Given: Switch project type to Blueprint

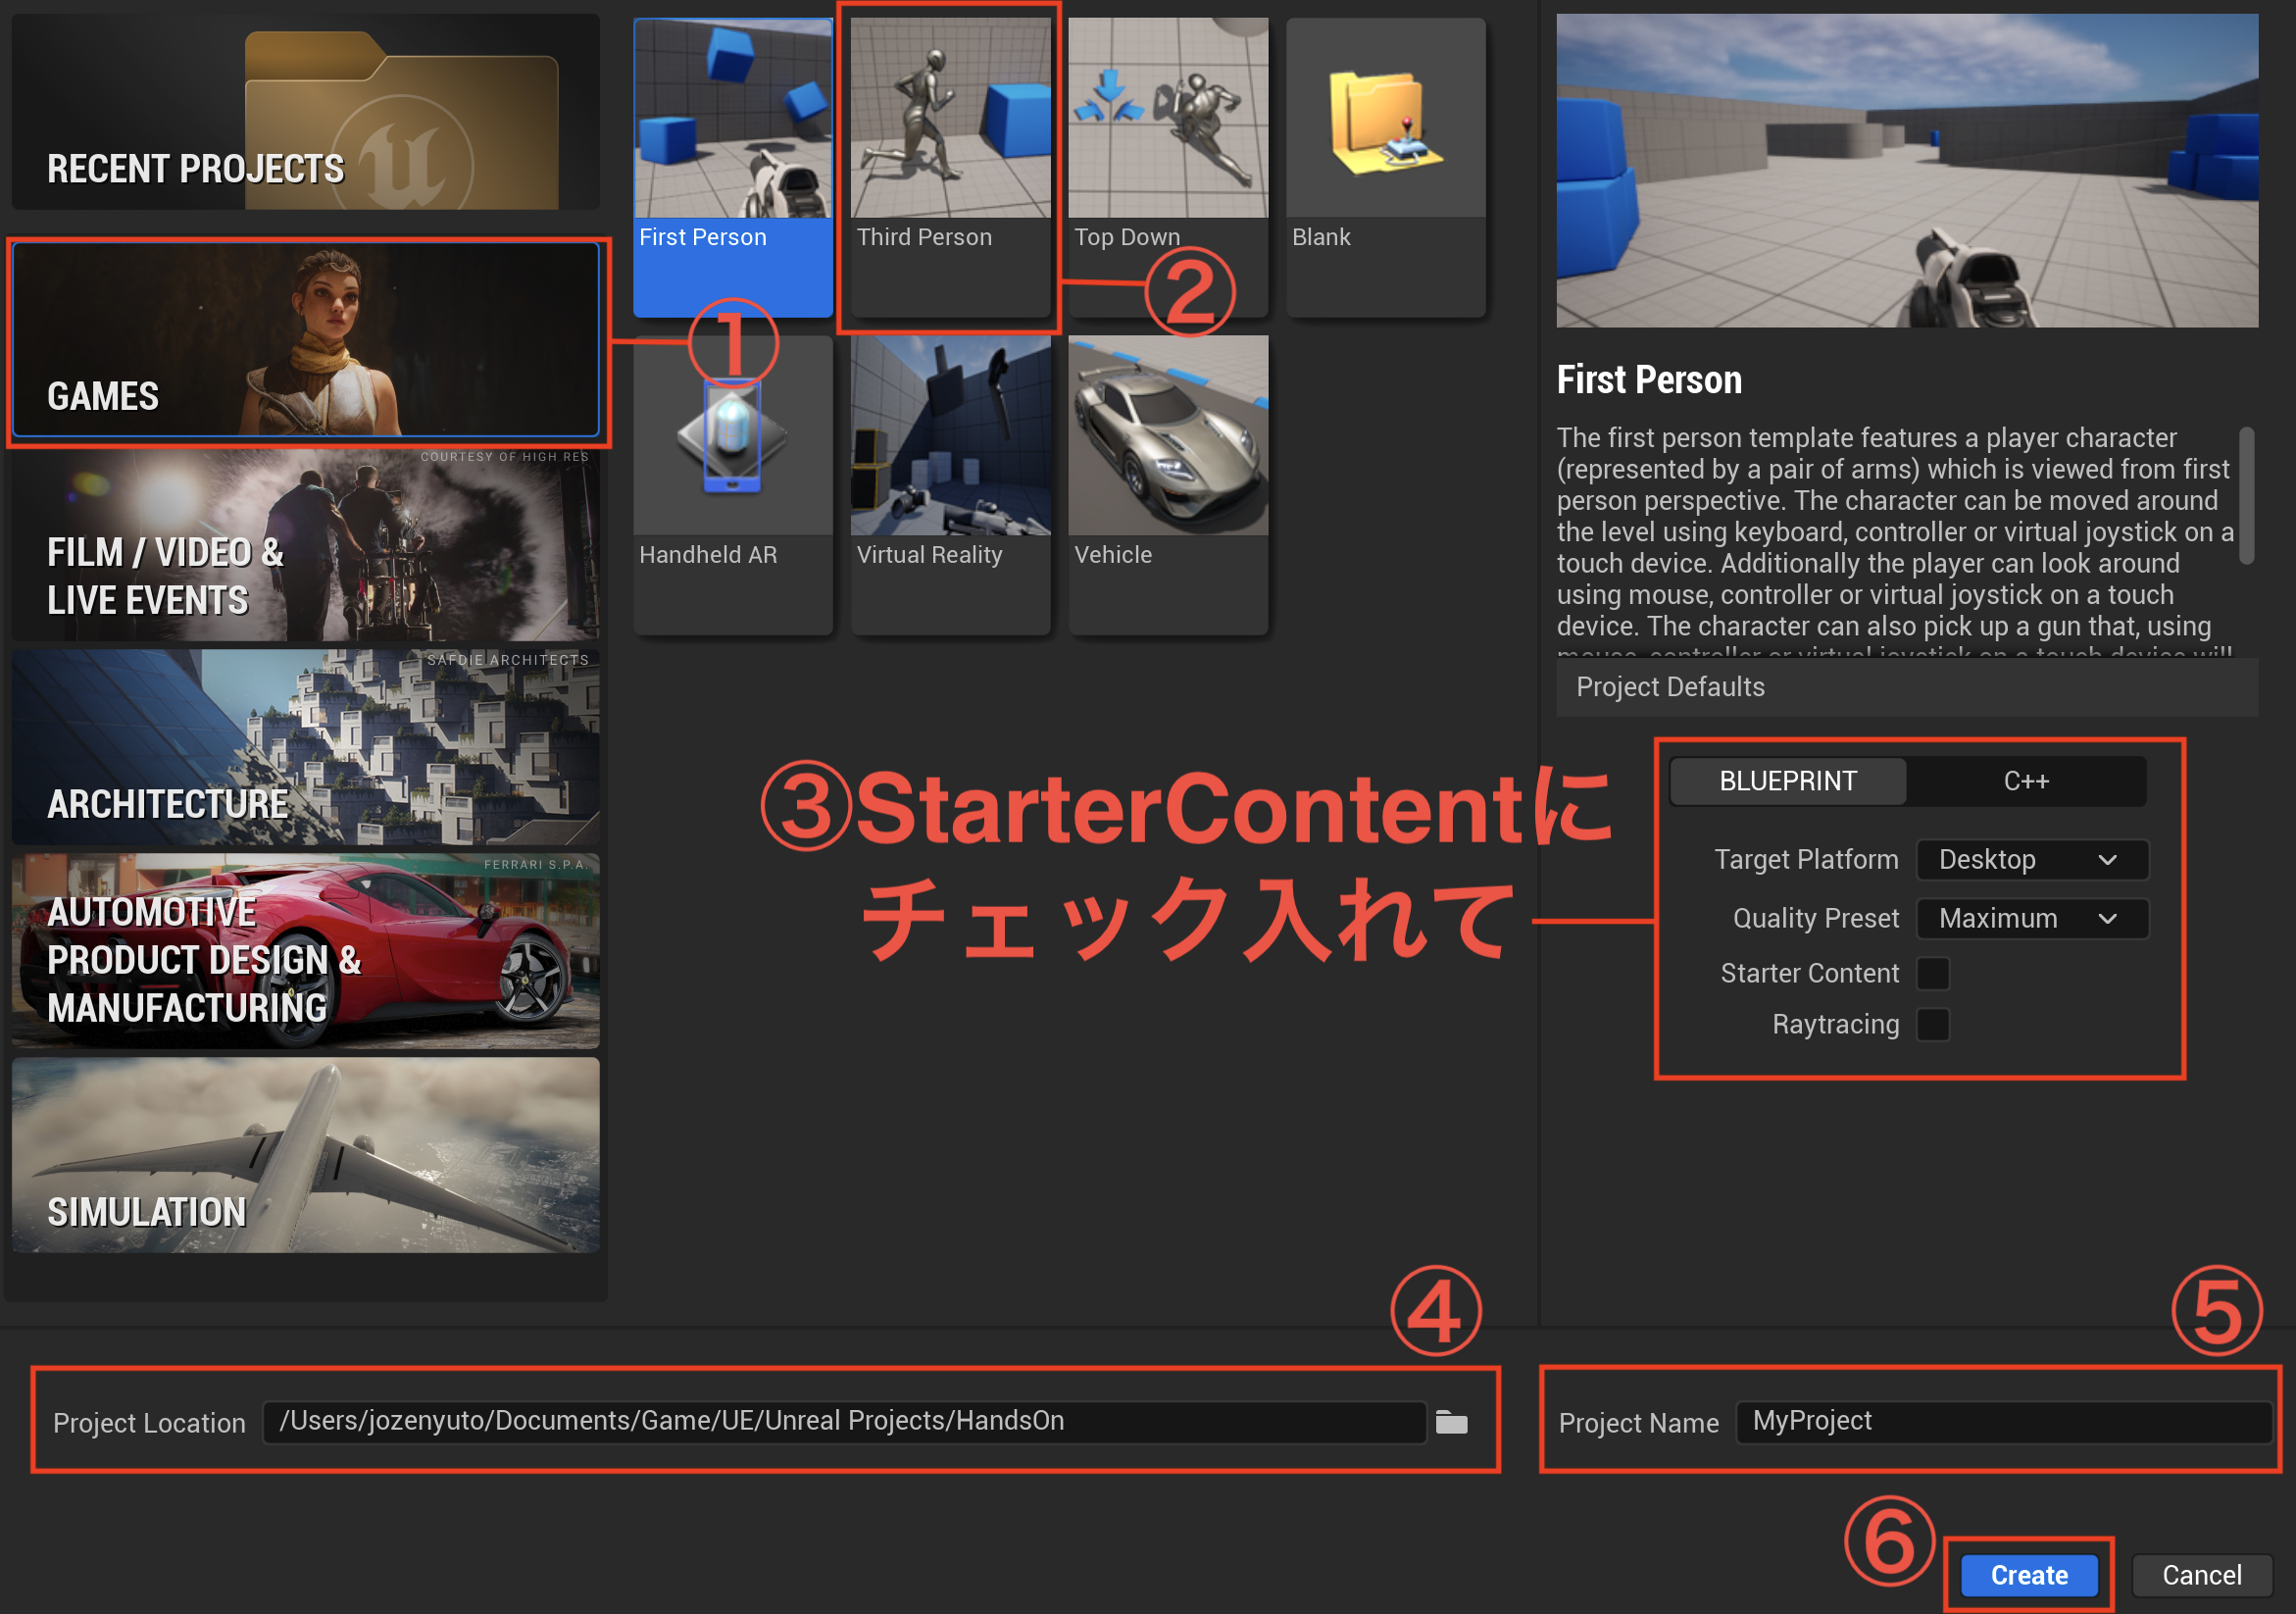Looking at the screenshot, I should pyautogui.click(x=1788, y=781).
